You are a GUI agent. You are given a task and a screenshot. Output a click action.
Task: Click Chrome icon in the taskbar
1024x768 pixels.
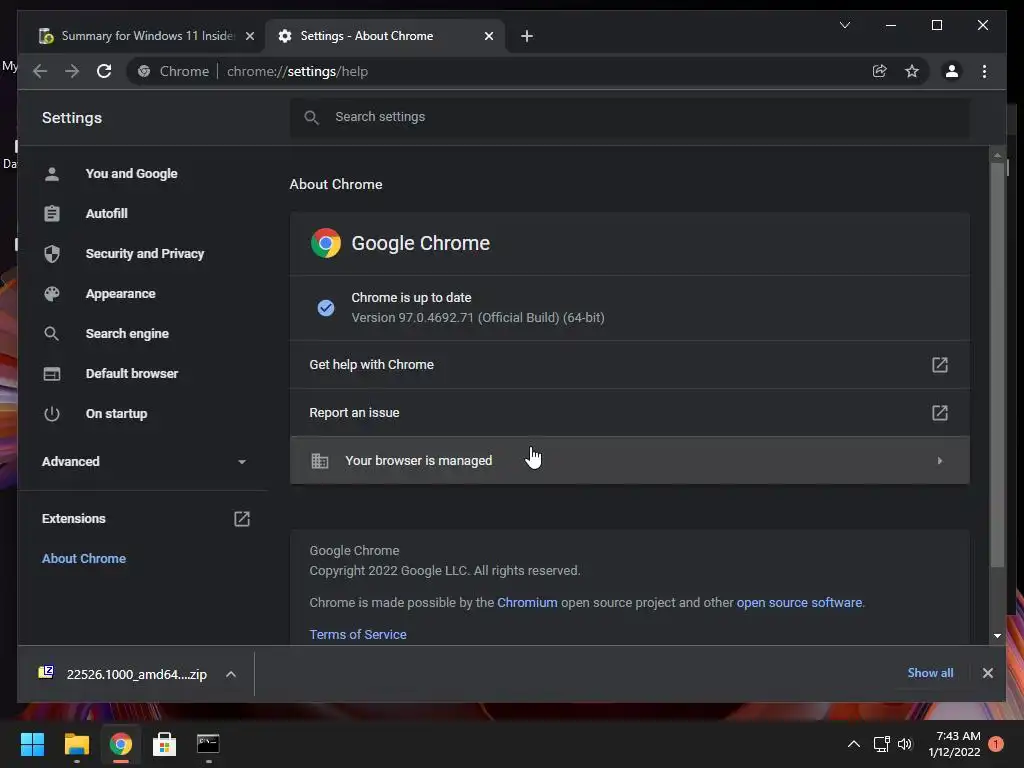pos(120,744)
